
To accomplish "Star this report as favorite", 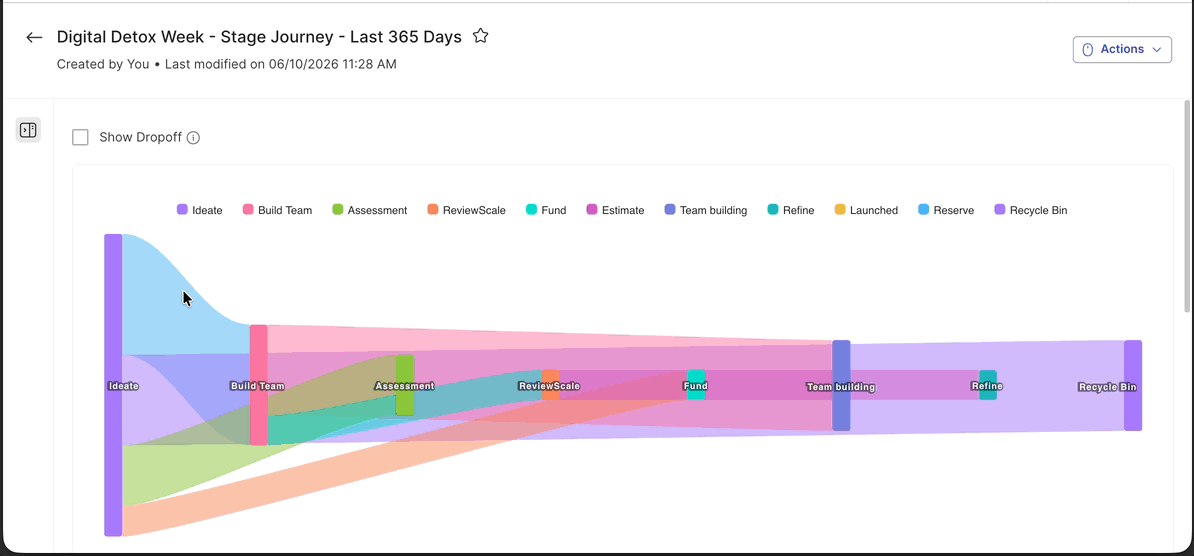I will tap(480, 36).
